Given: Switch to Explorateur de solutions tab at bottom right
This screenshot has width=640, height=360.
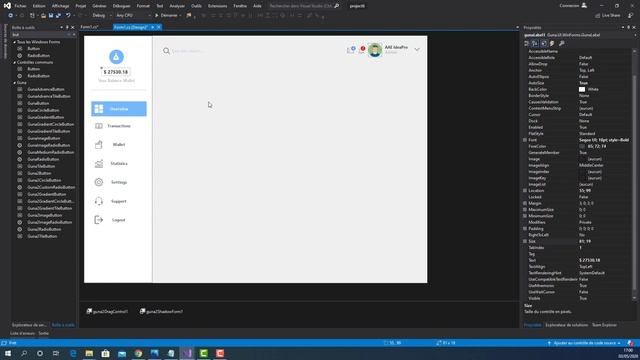Looking at the screenshot, I should click(567, 325).
